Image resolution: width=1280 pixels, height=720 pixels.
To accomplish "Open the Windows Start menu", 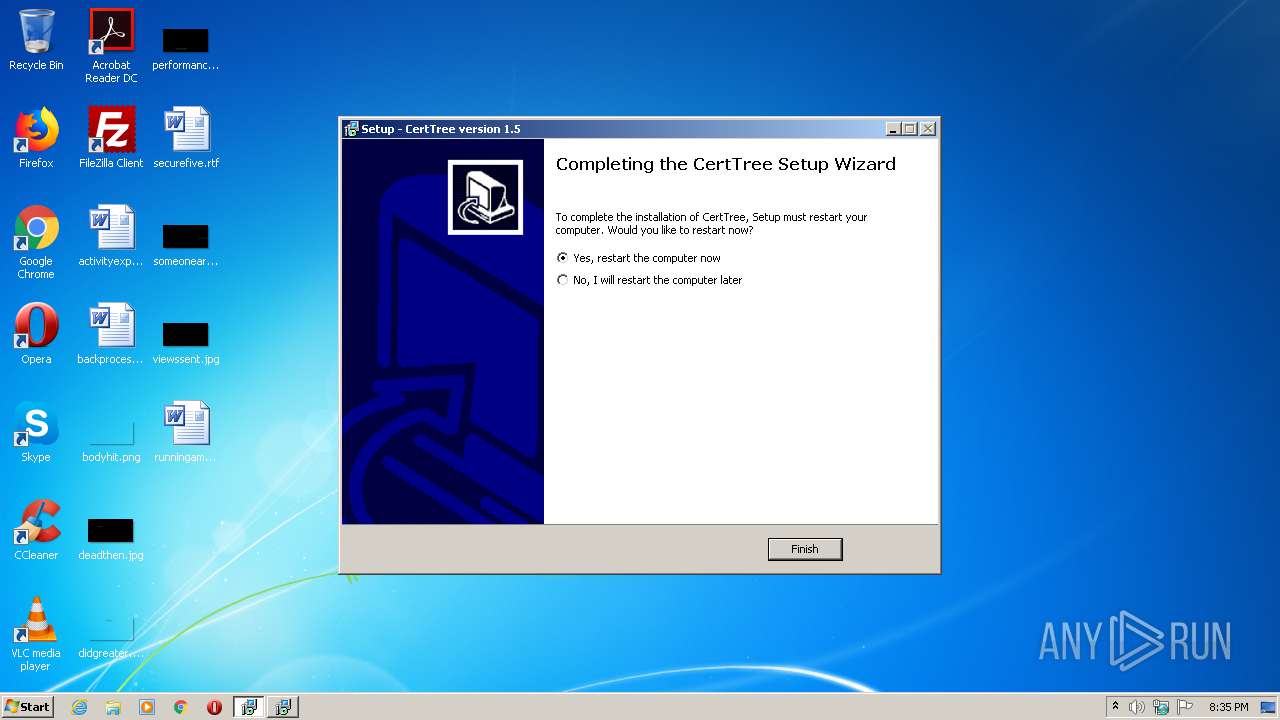I will coord(28,707).
